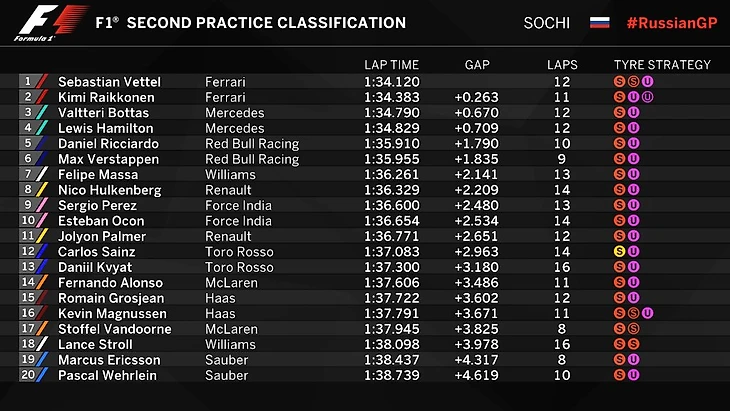Viewport: 730px width, 411px height.
Task: Click Fernando Alonso's lap time 1:37.606
Action: [391, 283]
